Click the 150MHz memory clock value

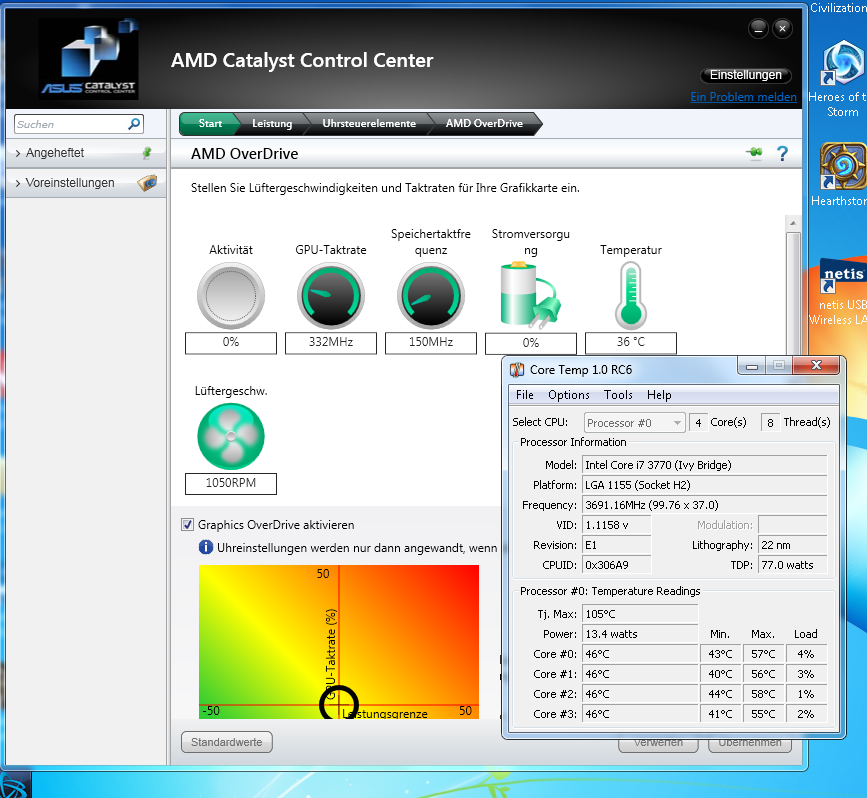pyautogui.click(x=431, y=342)
